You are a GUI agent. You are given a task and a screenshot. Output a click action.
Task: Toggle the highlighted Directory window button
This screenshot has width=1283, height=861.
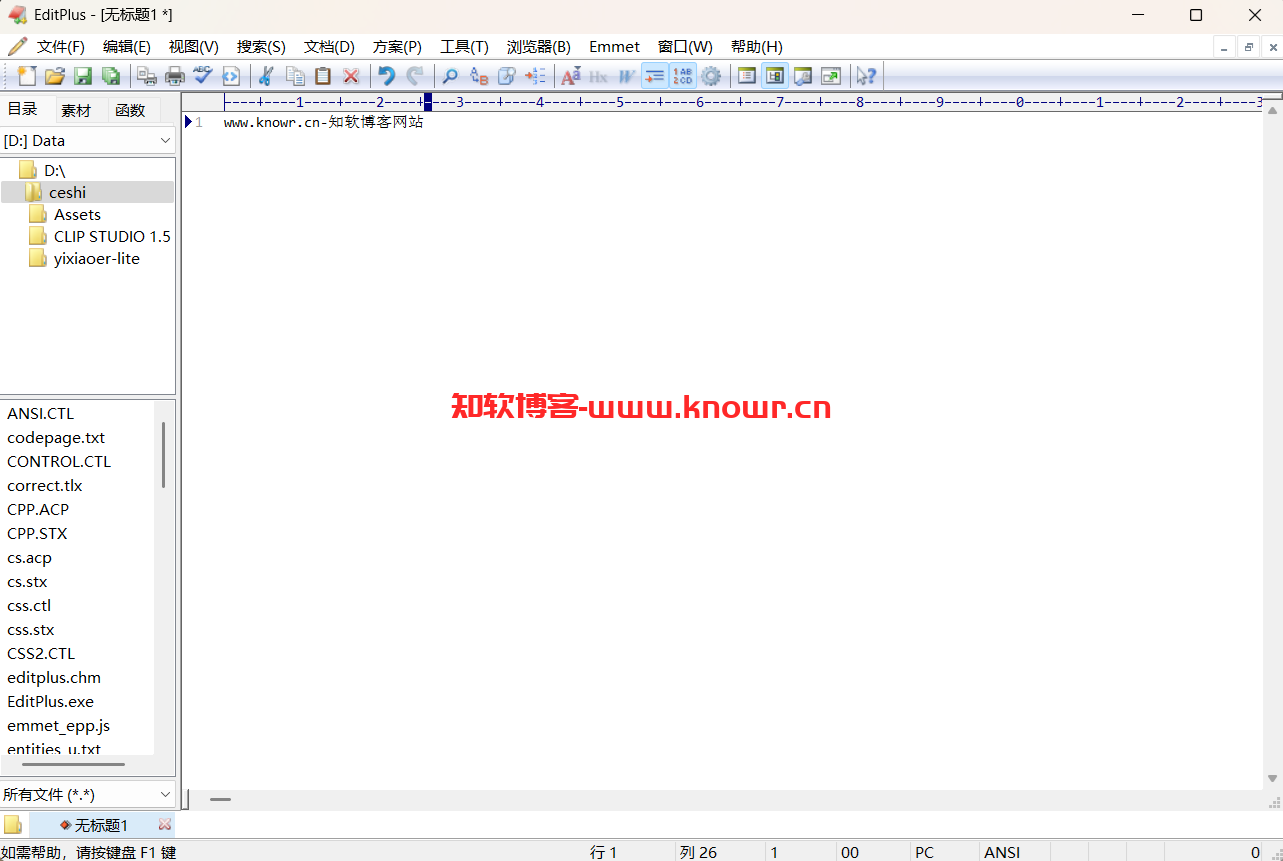tap(775, 76)
